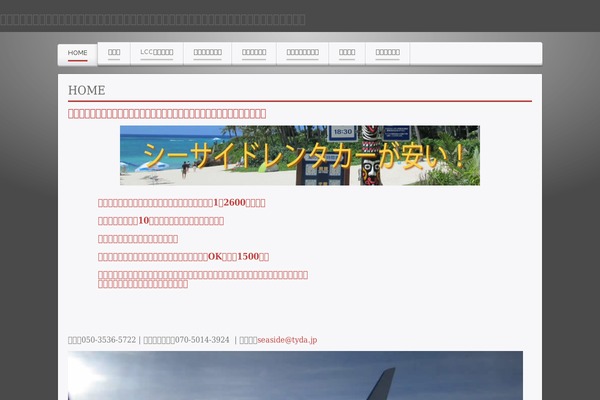This screenshot has height=400, width=600.
Task: Click the HOME page heading
Action: tap(86, 90)
